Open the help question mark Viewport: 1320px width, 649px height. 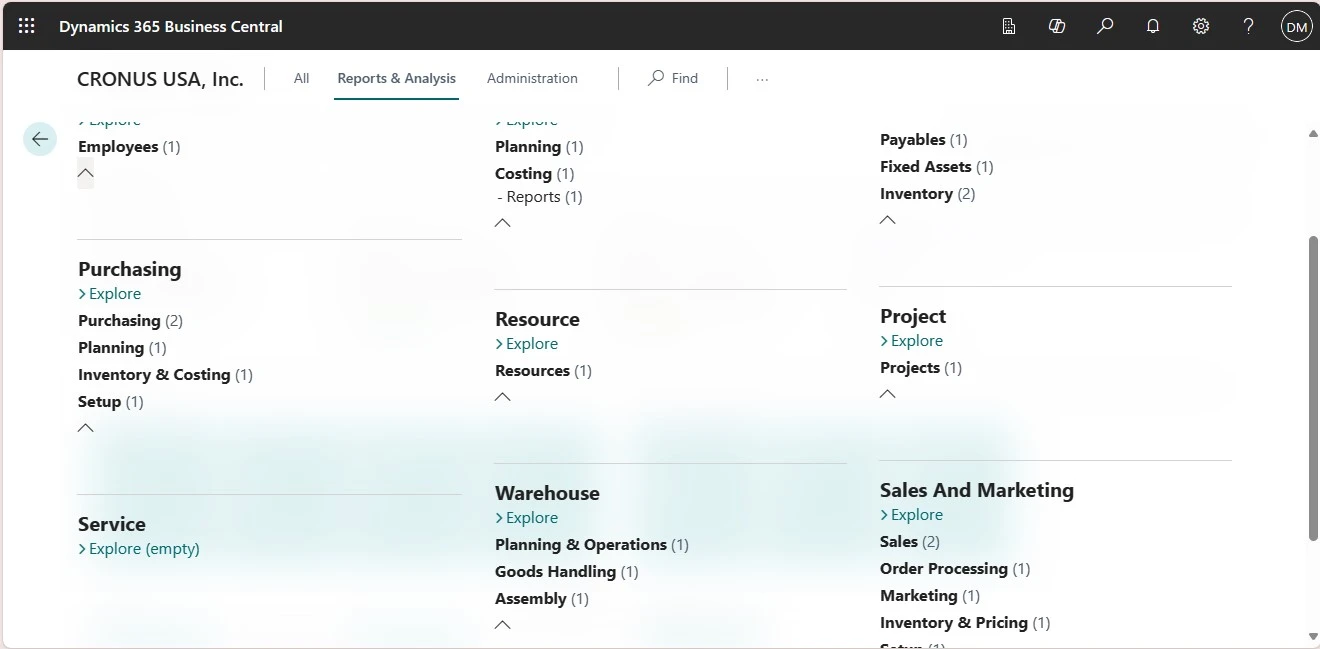(1249, 27)
